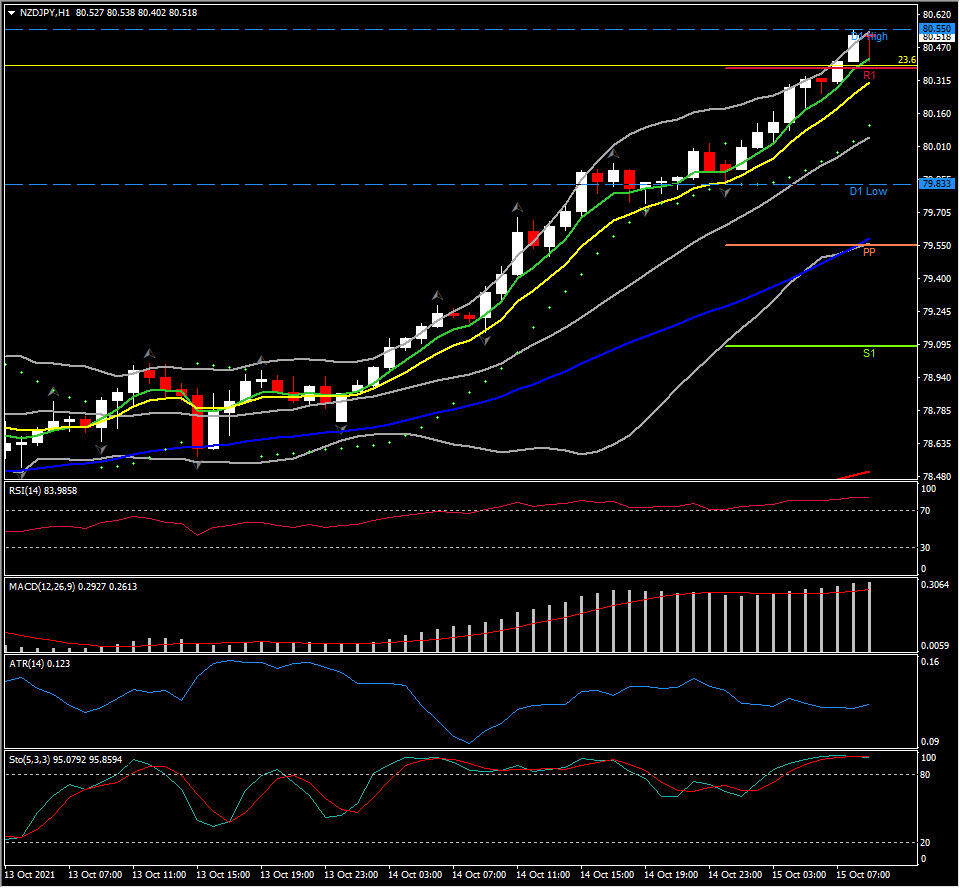Image resolution: width=960 pixels, height=888 pixels.
Task: Click the 13 Oct 15:00 time label
Action: (x=223, y=874)
